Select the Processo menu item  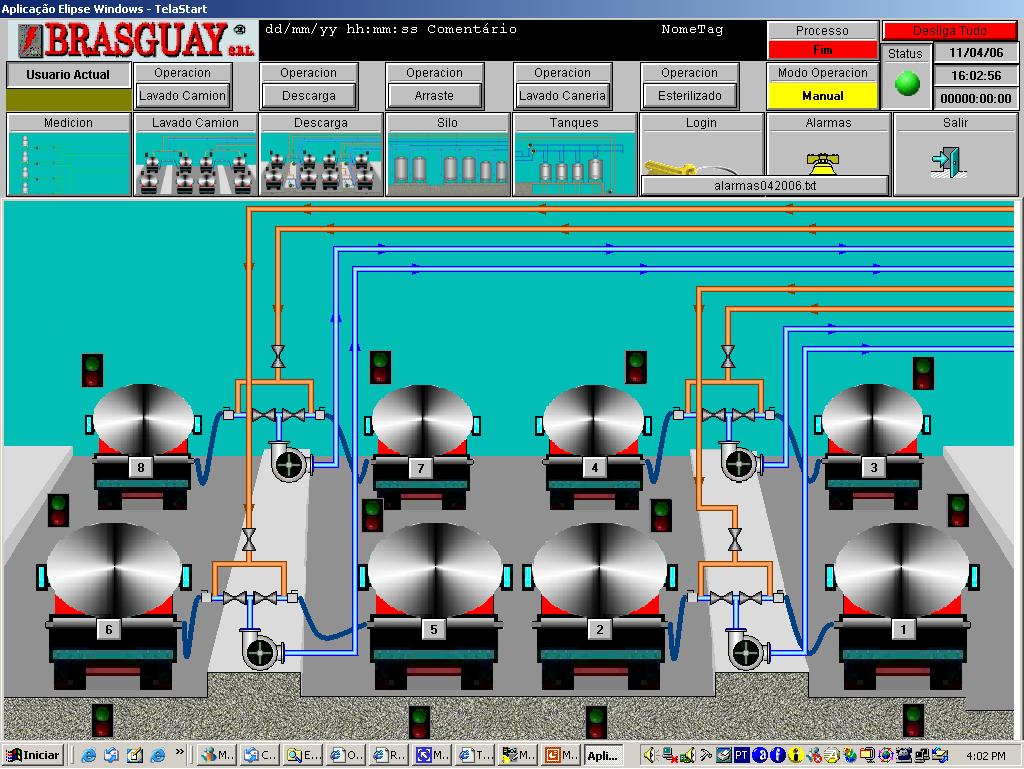pos(823,30)
